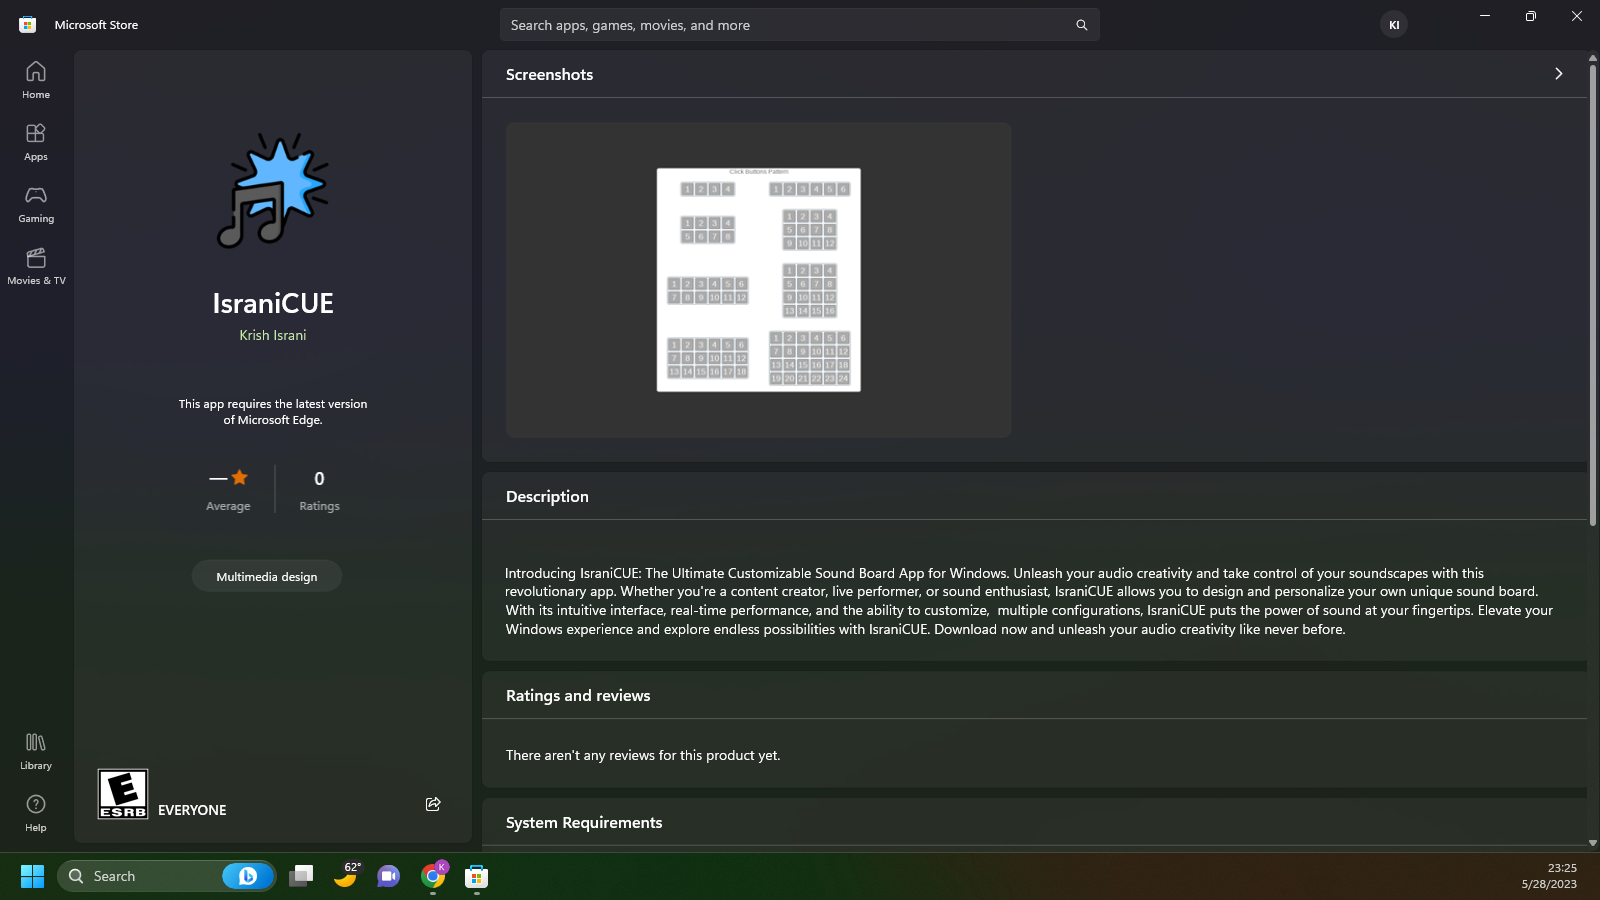Click the search magnifier icon
1600x900 pixels.
pyautogui.click(x=1081, y=25)
